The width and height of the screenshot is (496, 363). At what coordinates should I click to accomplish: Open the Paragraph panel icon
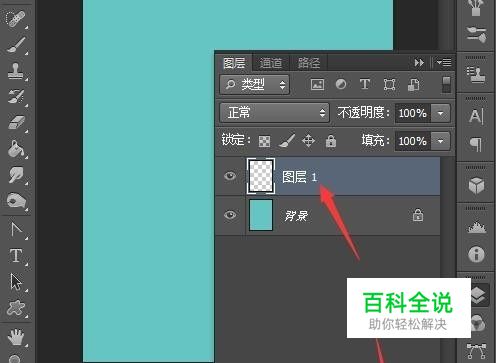click(x=476, y=144)
